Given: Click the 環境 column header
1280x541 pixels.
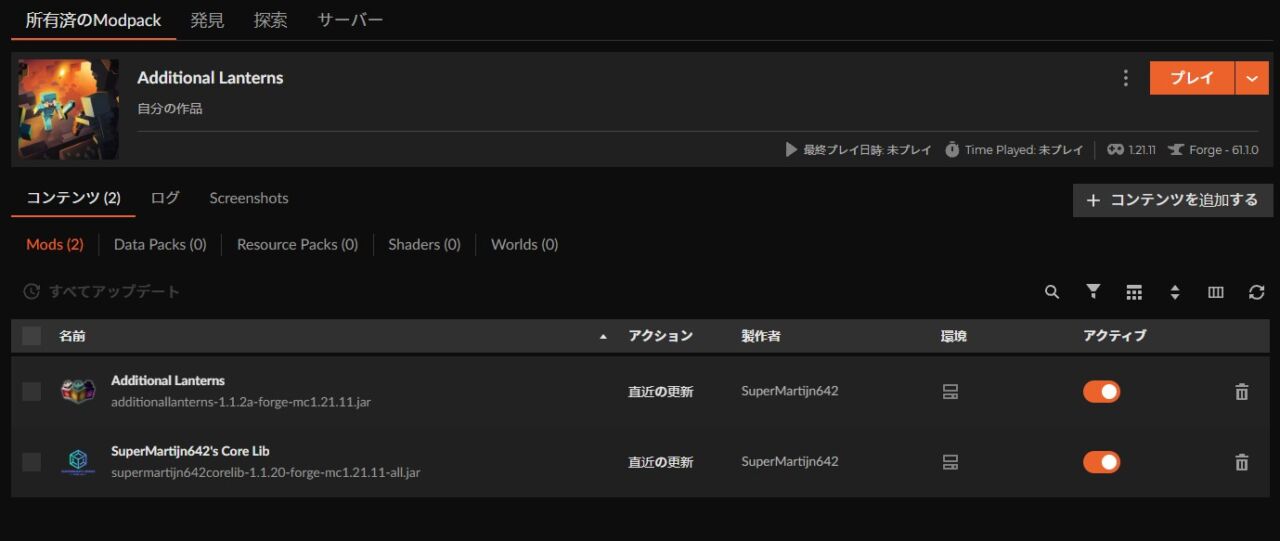Looking at the screenshot, I should tap(954, 336).
